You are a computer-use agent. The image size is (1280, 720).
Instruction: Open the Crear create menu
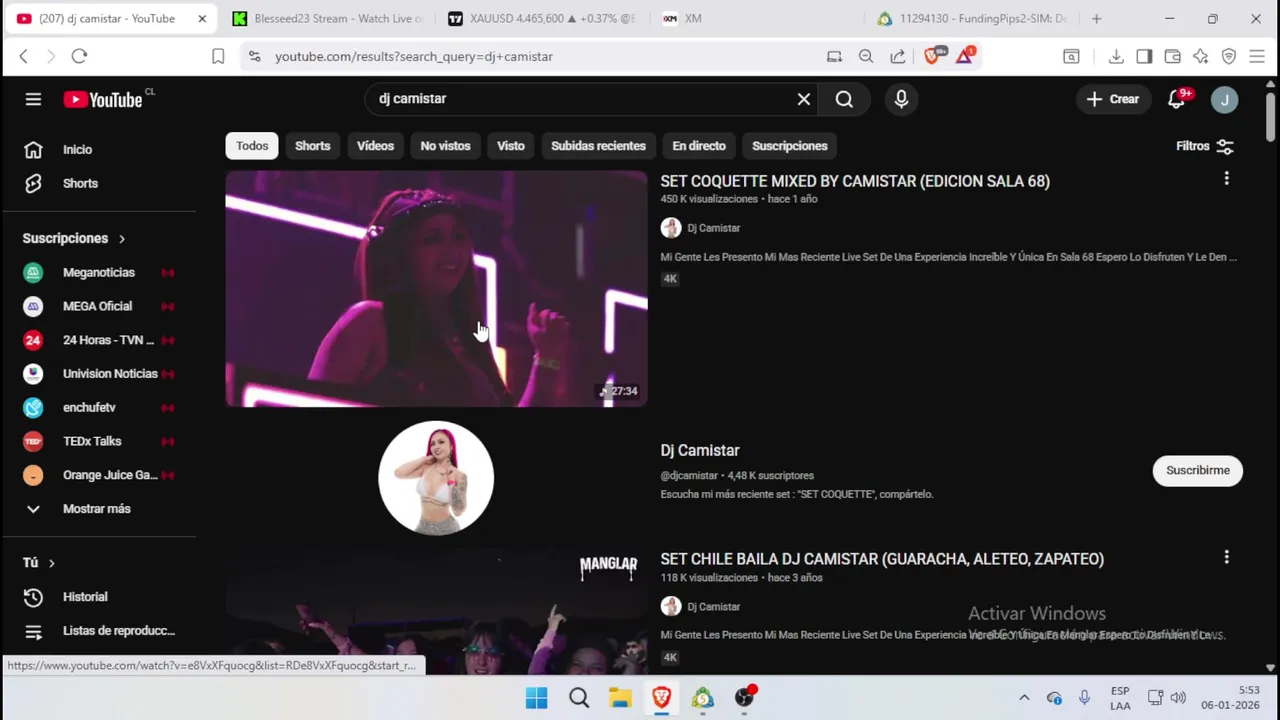pyautogui.click(x=1113, y=99)
